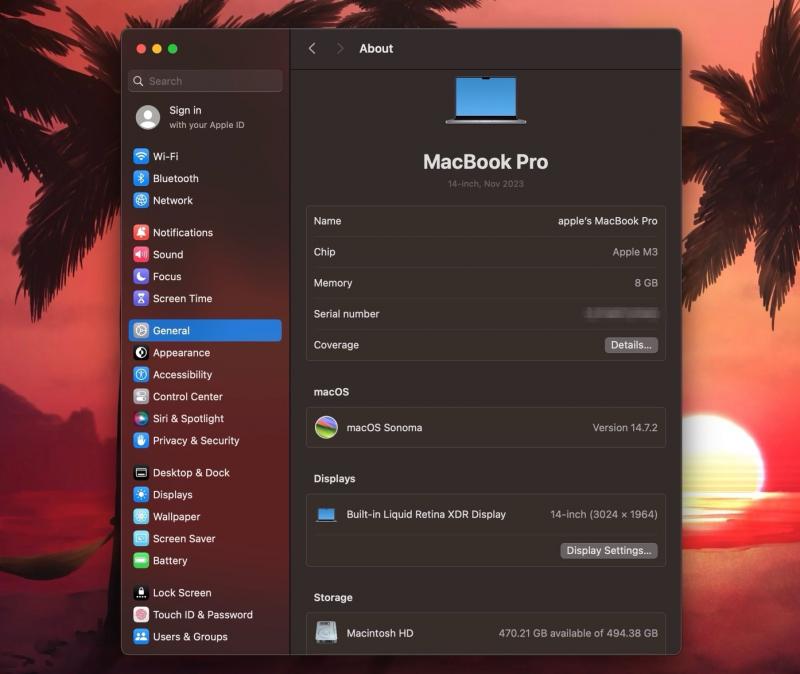Image resolution: width=800 pixels, height=674 pixels.
Task: Open Privacy & Security hand icon
Action: click(x=141, y=440)
